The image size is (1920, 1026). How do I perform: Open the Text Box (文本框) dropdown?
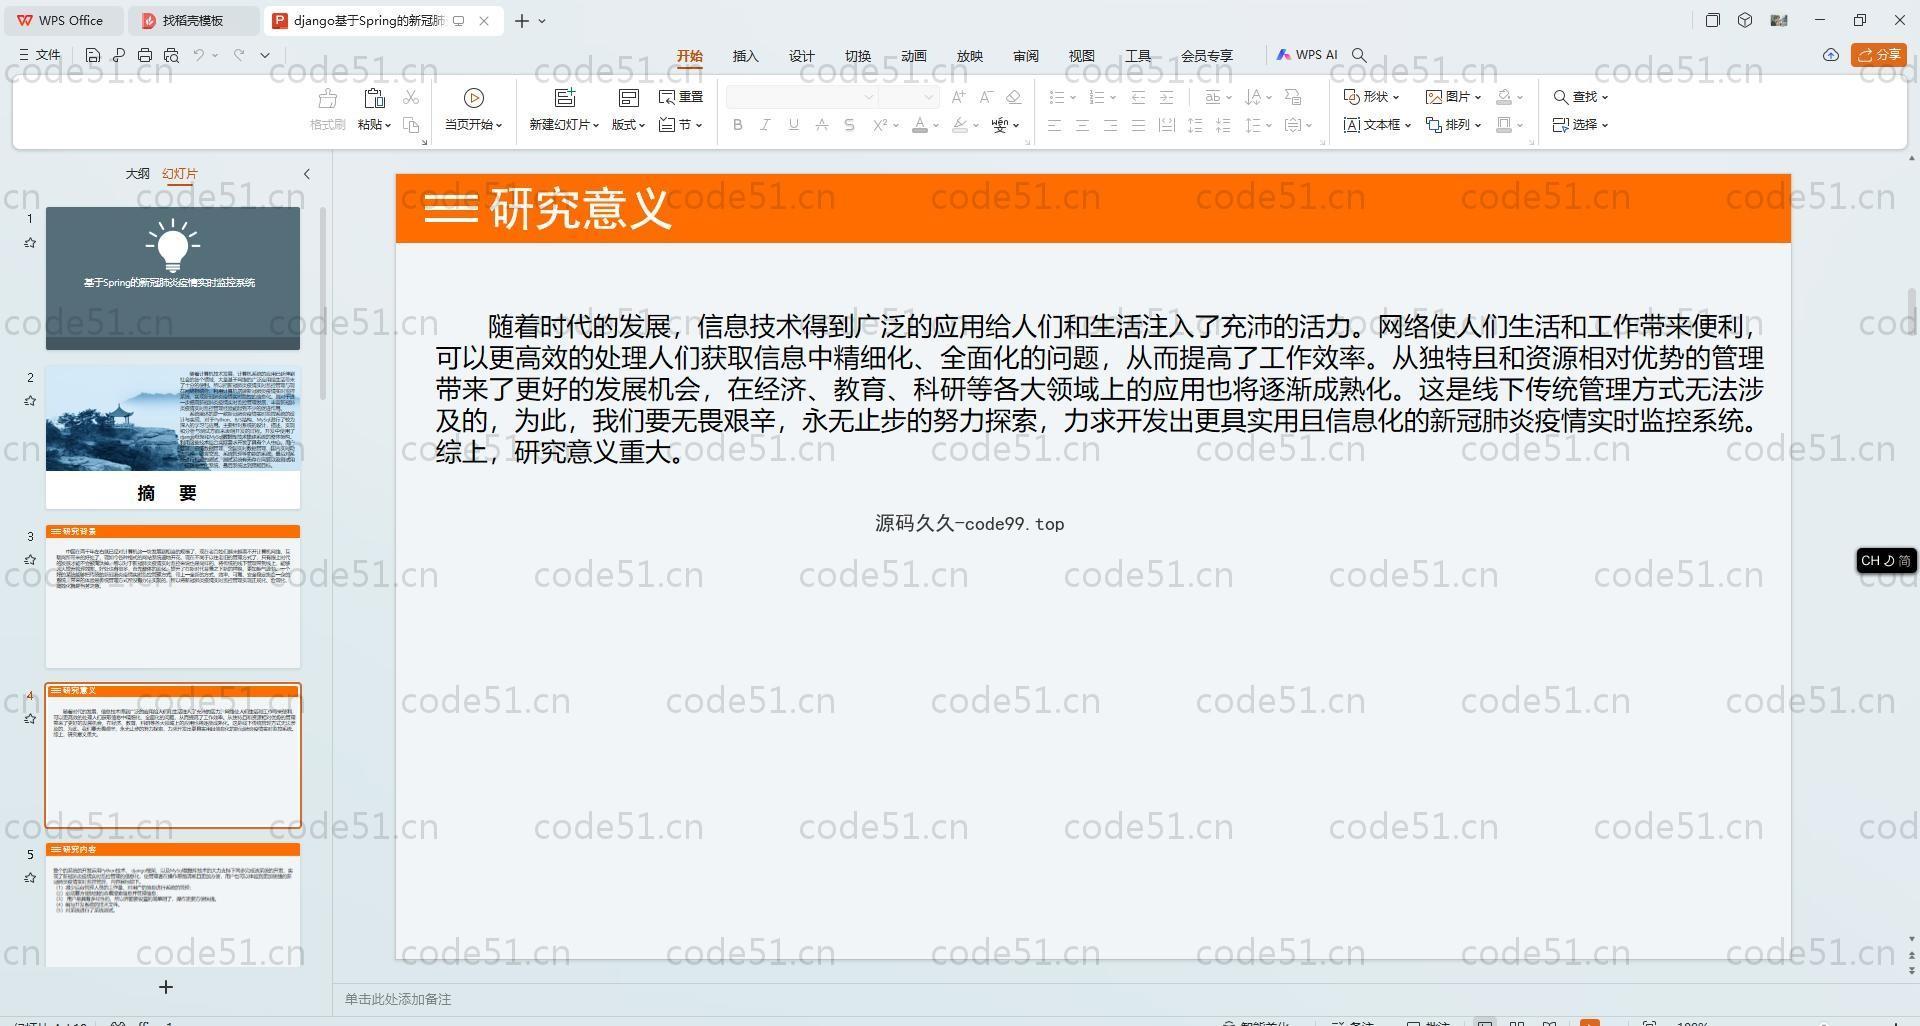point(1377,125)
